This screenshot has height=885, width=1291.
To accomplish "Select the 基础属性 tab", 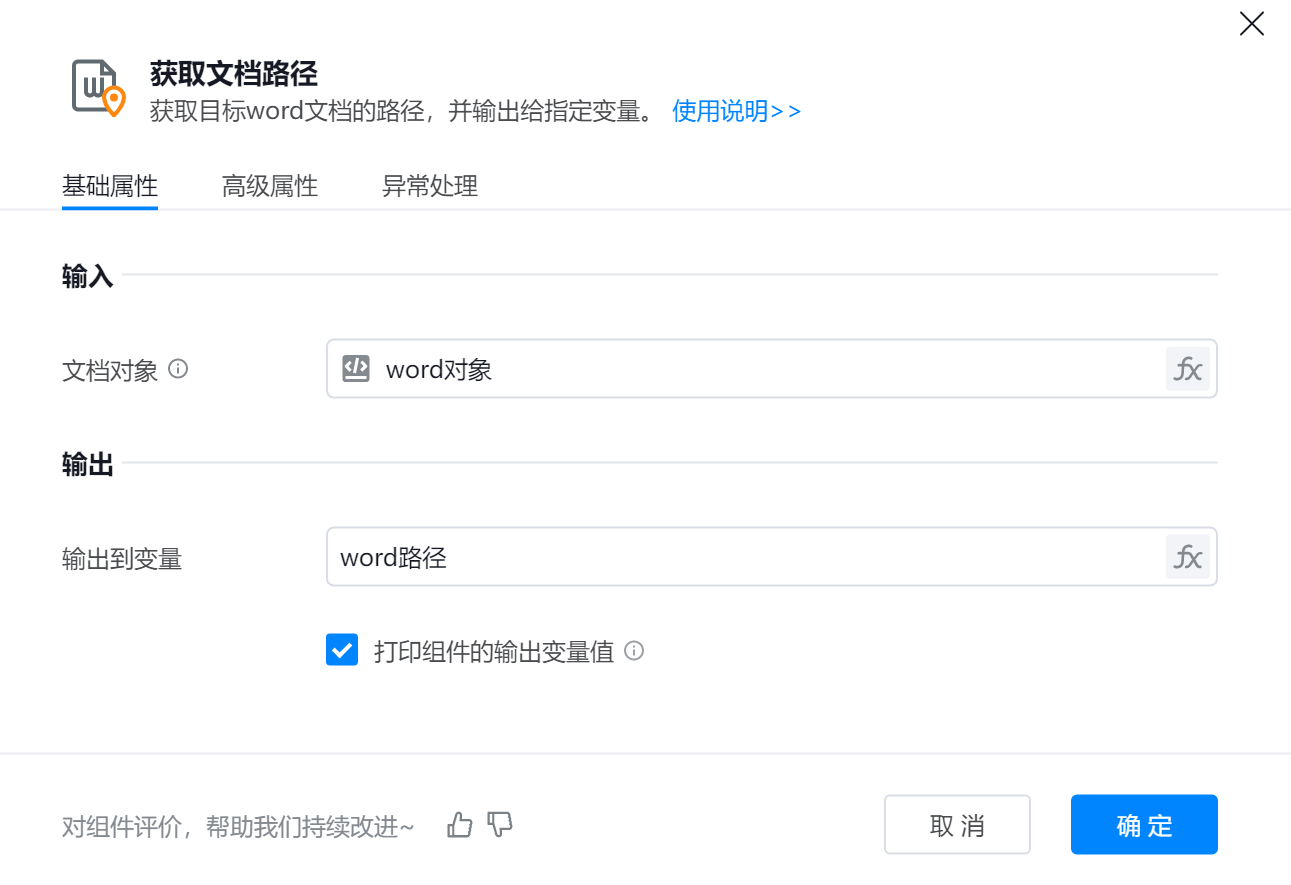I will coord(110,186).
